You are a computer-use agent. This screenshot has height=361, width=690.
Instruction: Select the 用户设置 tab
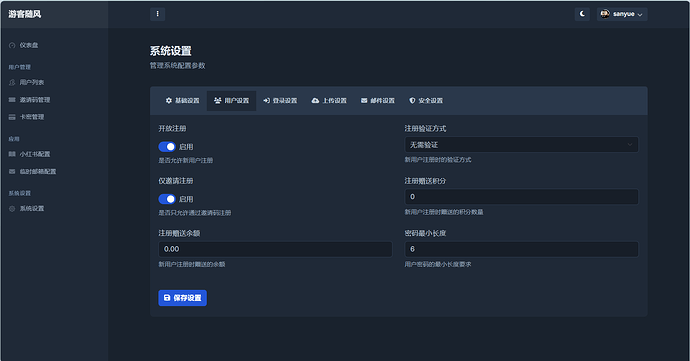(x=231, y=101)
